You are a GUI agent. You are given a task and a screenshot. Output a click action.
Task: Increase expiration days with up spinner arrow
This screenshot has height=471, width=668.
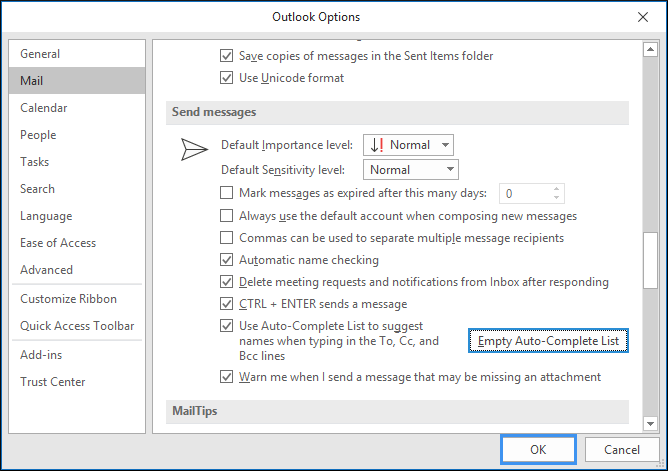pos(556,189)
